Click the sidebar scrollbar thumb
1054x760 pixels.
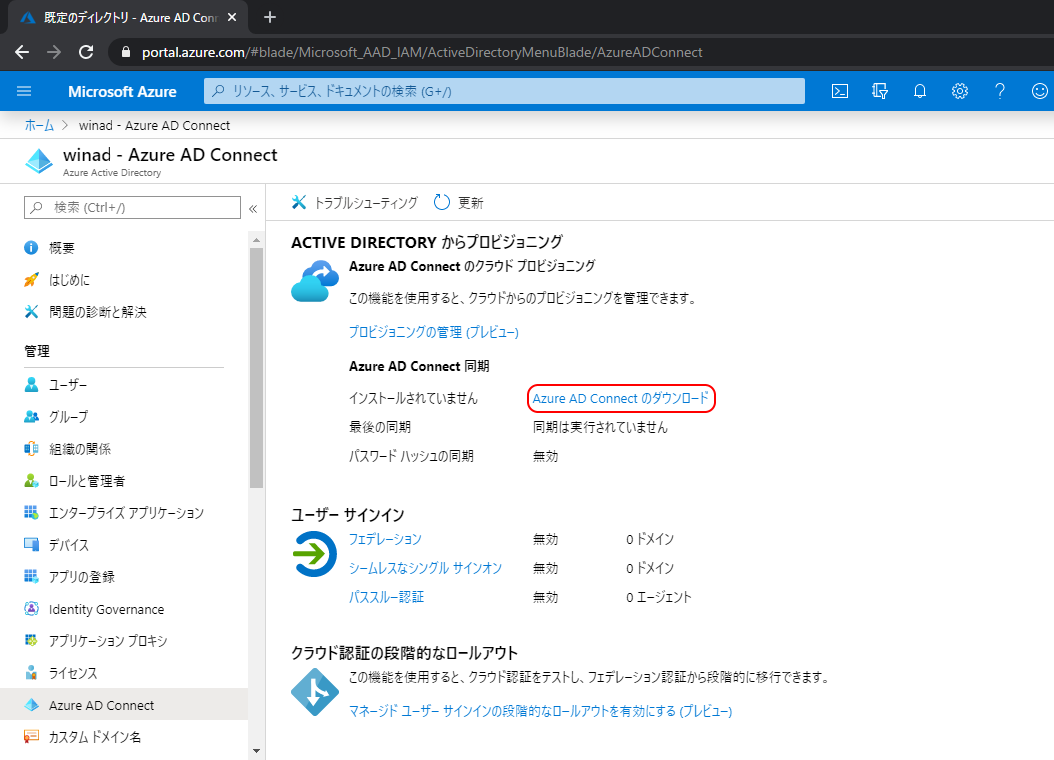pos(256,368)
